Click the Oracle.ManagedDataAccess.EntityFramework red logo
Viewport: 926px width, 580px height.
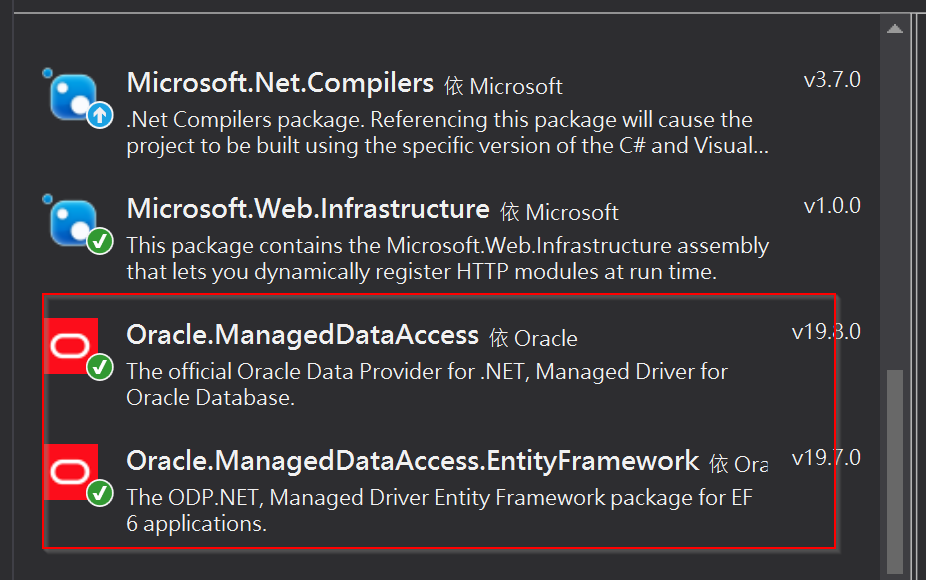pos(71,470)
